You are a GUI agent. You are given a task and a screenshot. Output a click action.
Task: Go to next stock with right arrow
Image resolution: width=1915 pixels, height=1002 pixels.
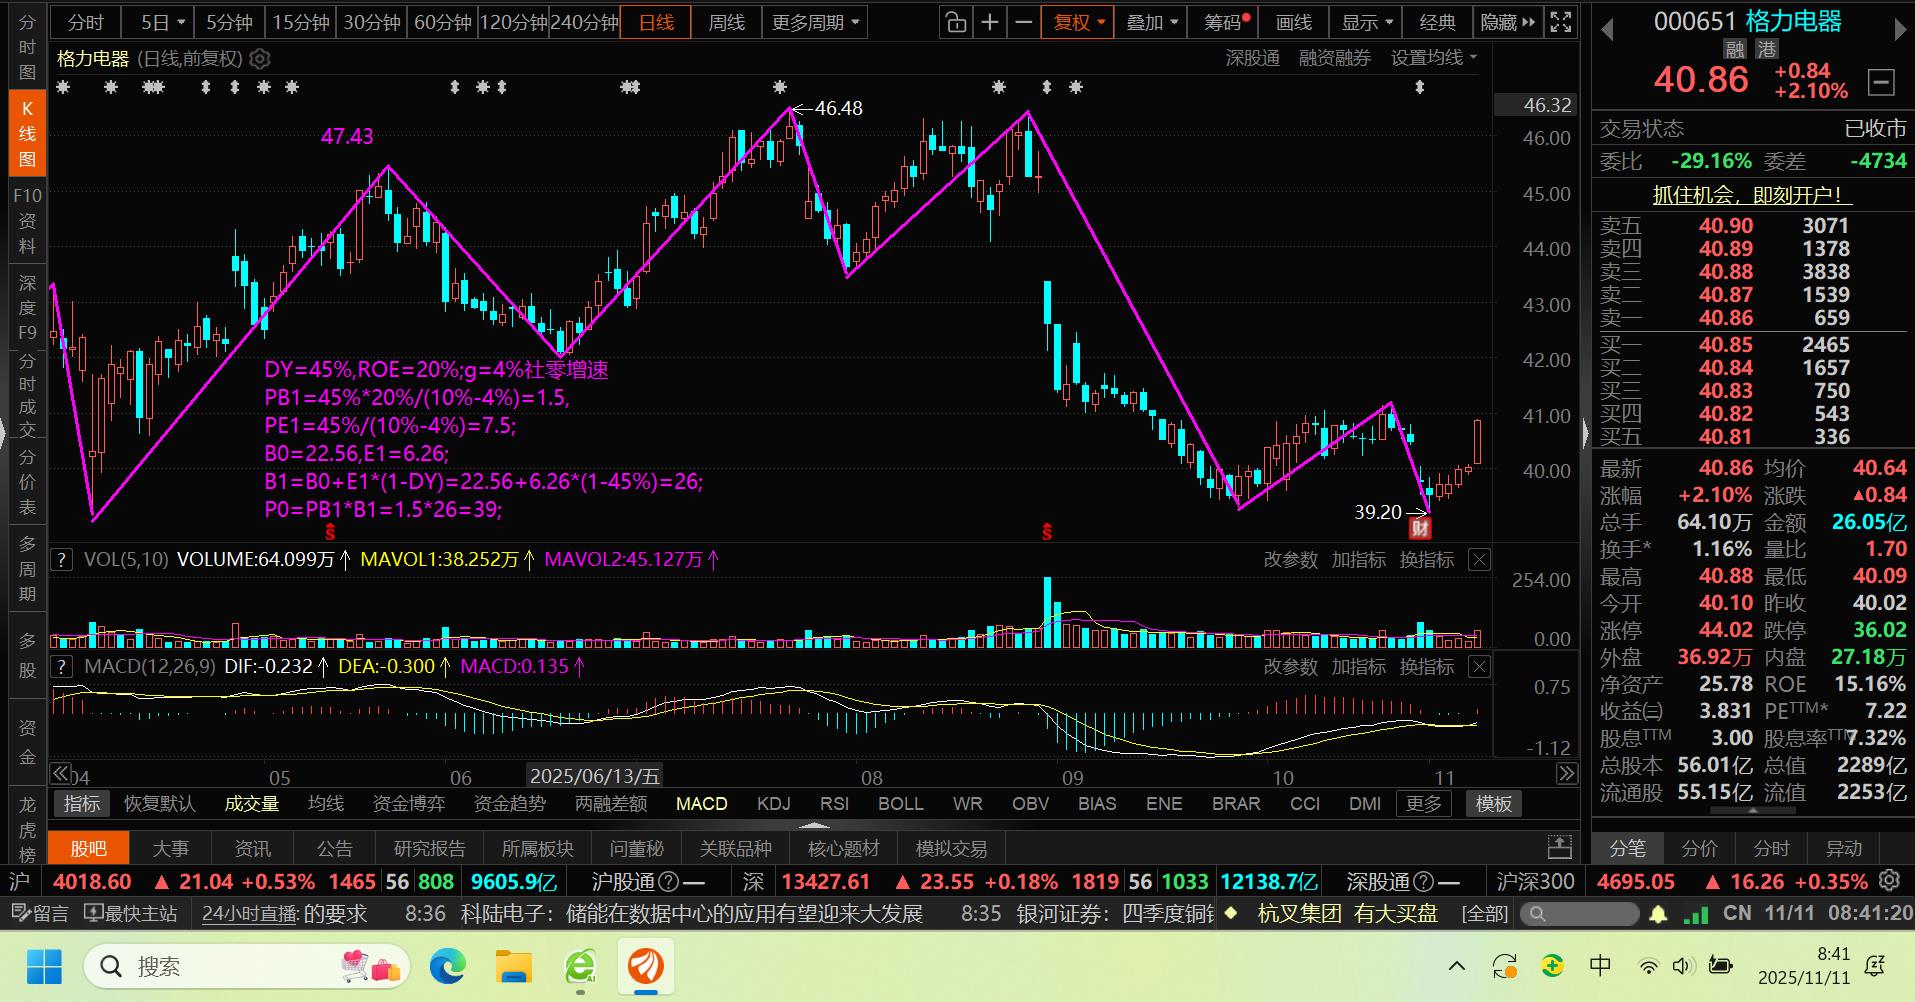[1900, 30]
